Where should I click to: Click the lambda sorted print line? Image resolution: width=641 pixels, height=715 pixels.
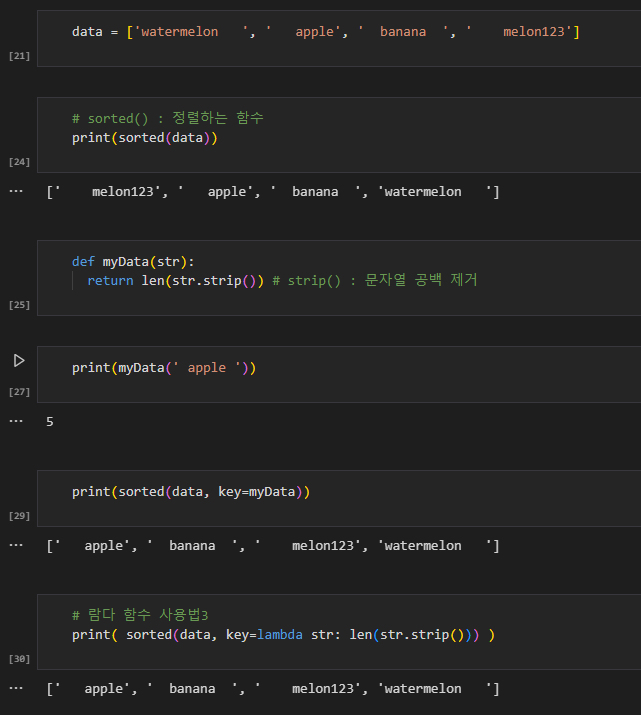[283, 635]
